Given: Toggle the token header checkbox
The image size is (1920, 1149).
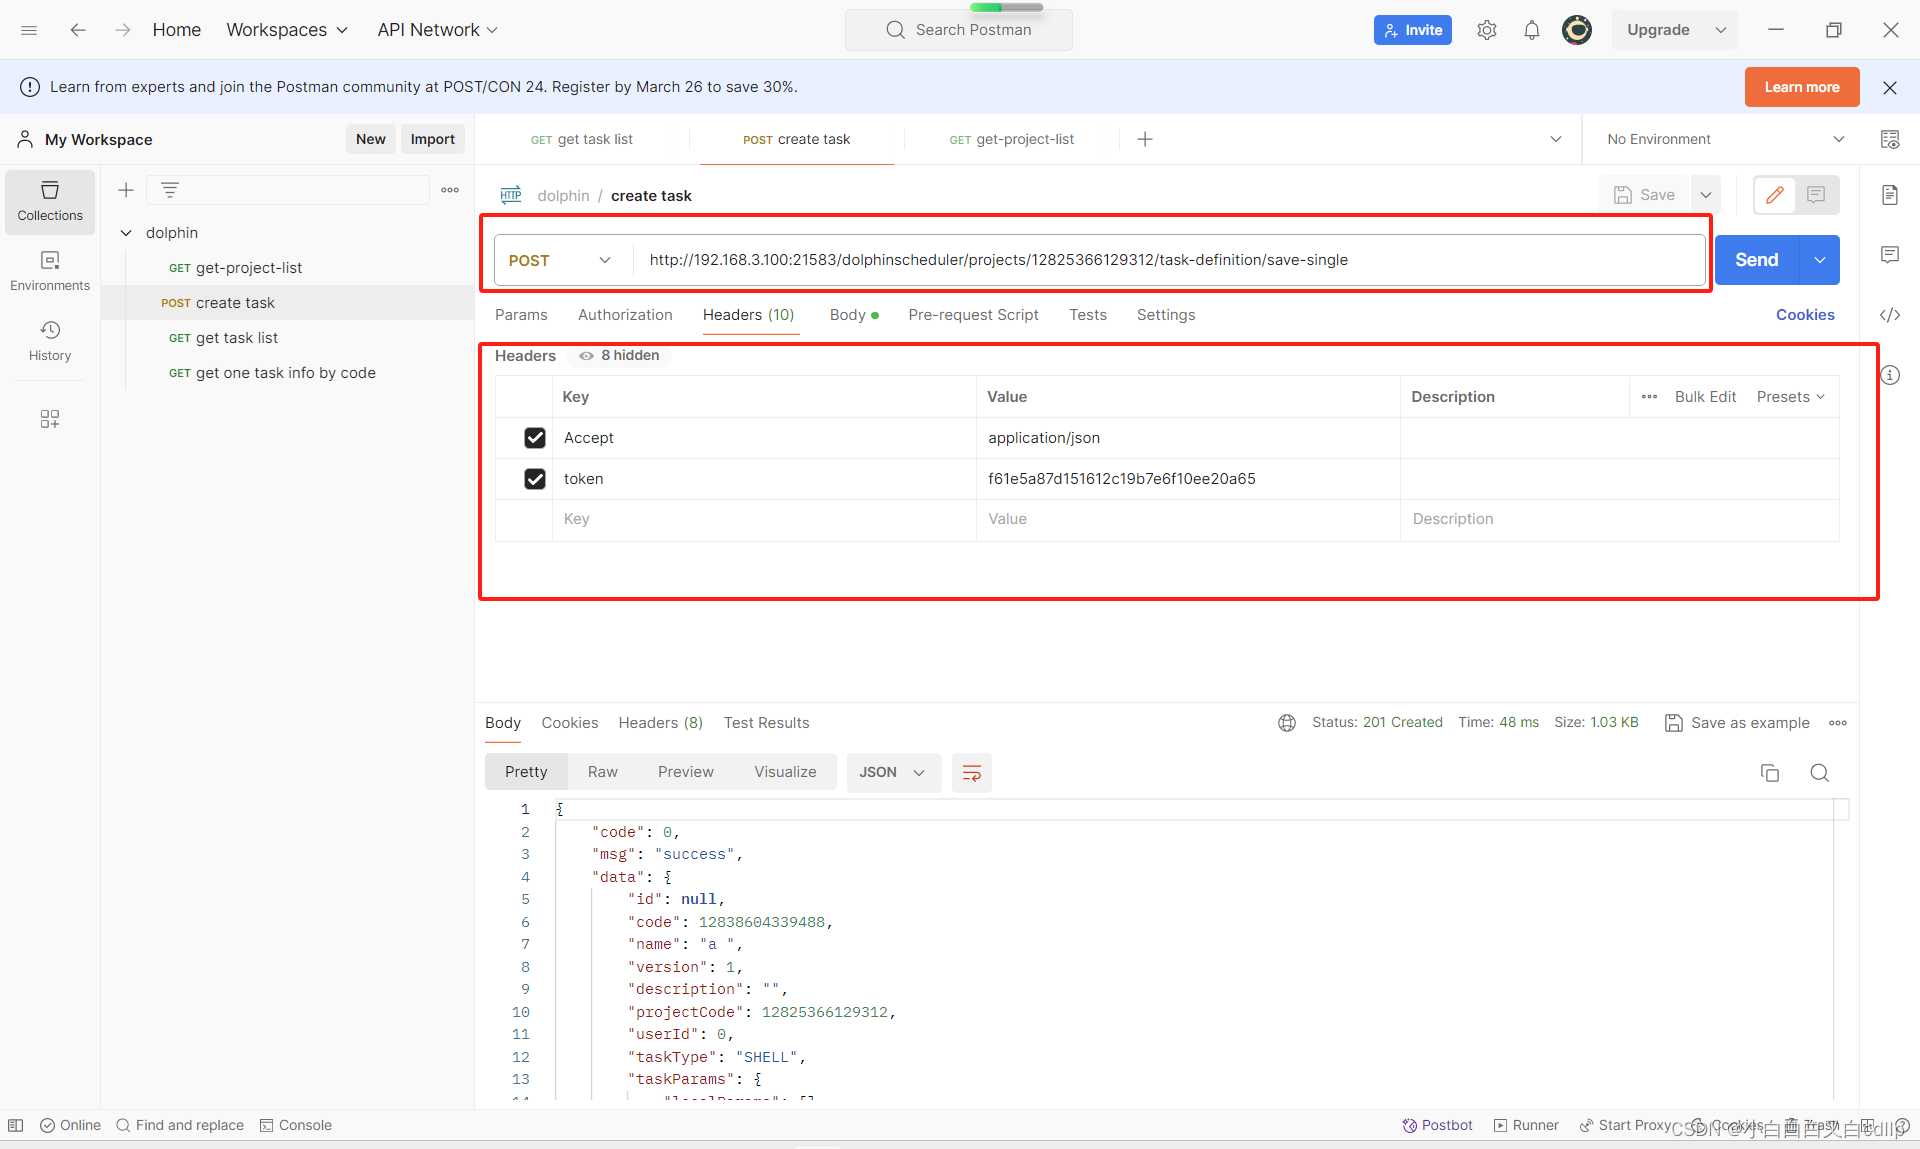Looking at the screenshot, I should 535,479.
